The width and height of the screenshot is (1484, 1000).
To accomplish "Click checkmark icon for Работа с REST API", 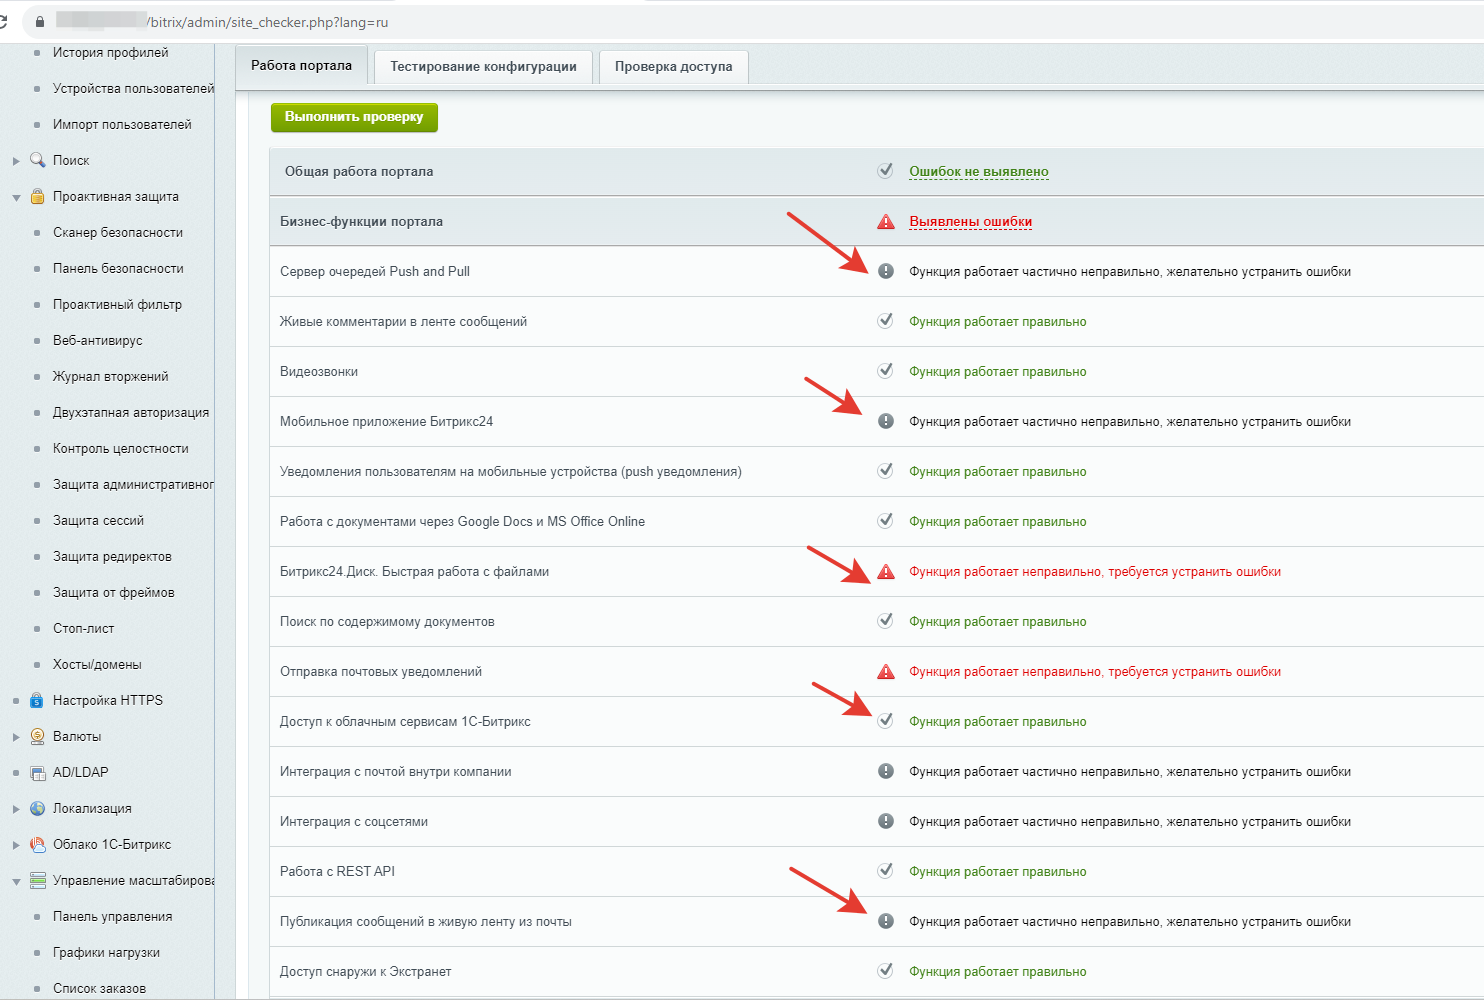I will [885, 871].
